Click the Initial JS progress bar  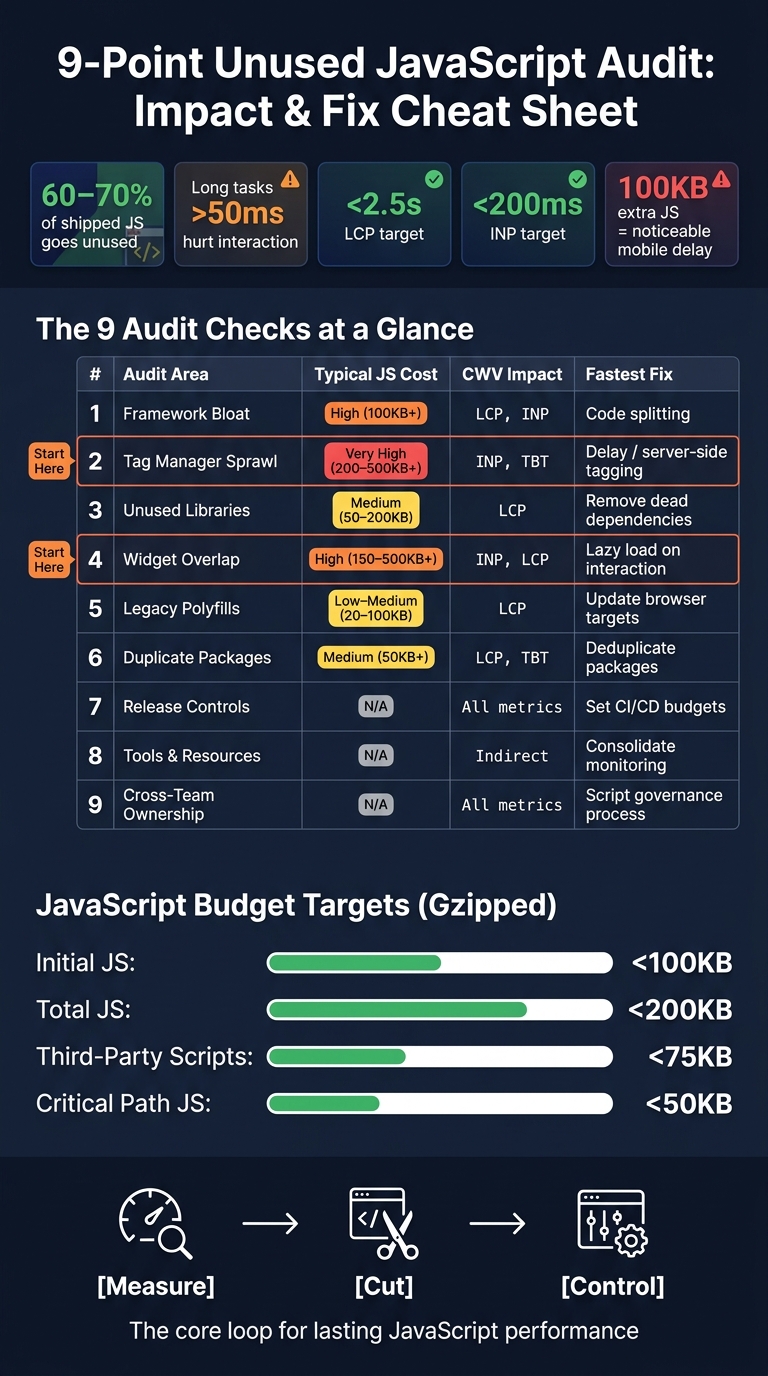point(440,963)
